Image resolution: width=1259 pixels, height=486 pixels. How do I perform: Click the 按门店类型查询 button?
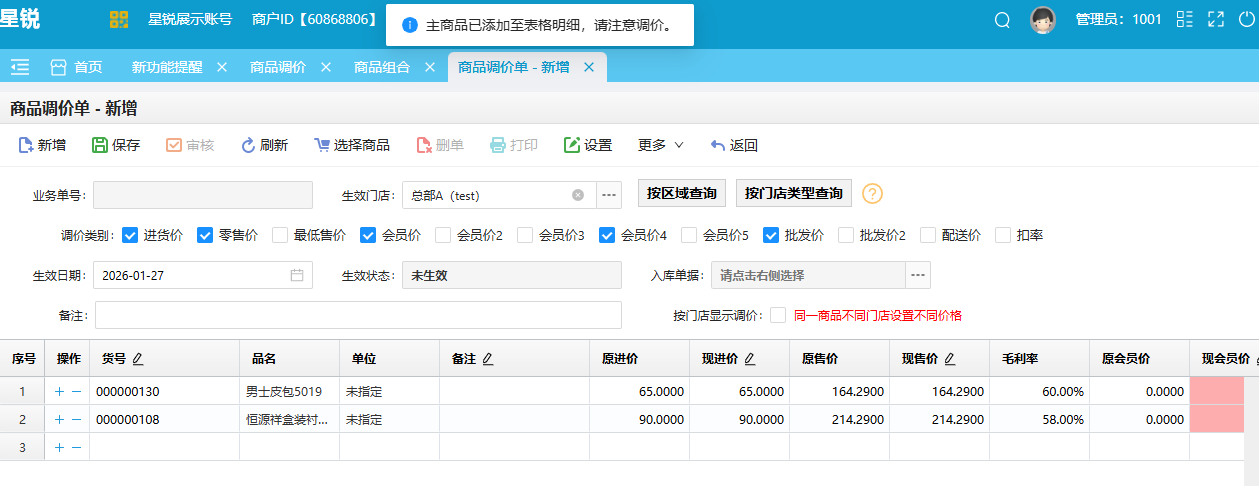(793, 194)
